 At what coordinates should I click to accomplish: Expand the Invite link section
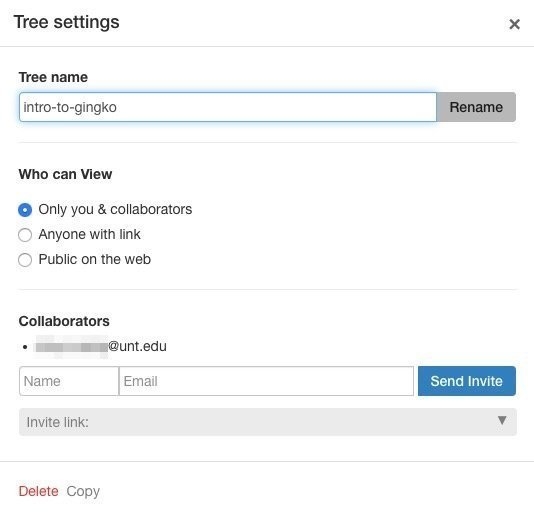268,422
